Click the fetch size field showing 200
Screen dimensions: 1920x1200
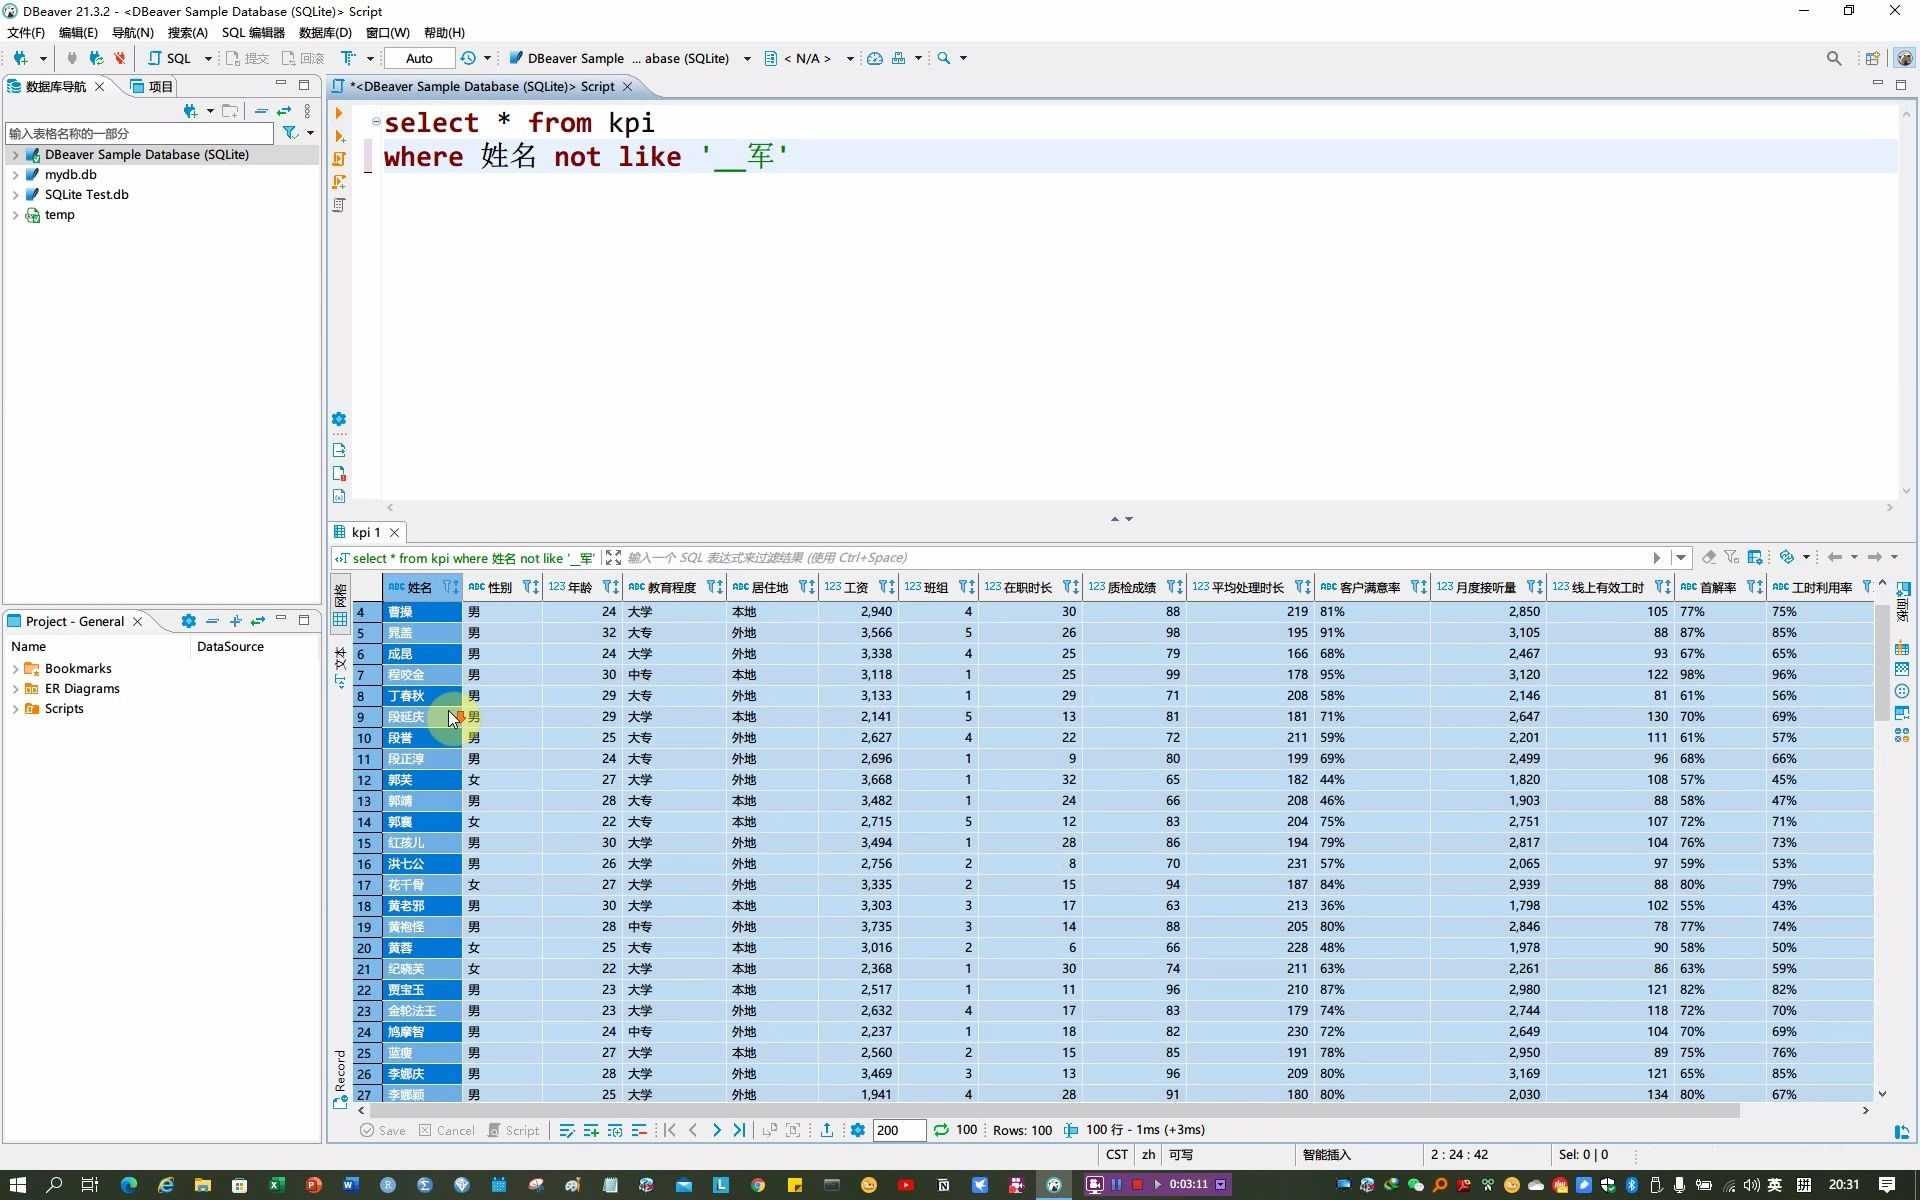pos(898,1130)
